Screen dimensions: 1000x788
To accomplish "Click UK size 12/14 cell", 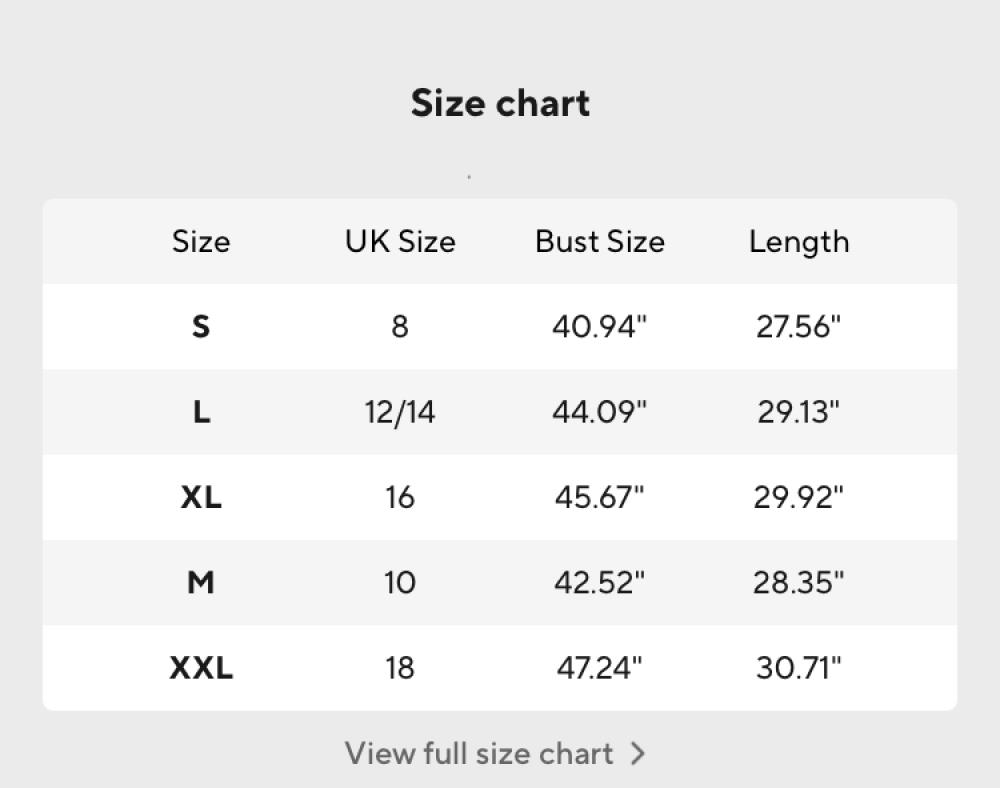I will (x=400, y=412).
